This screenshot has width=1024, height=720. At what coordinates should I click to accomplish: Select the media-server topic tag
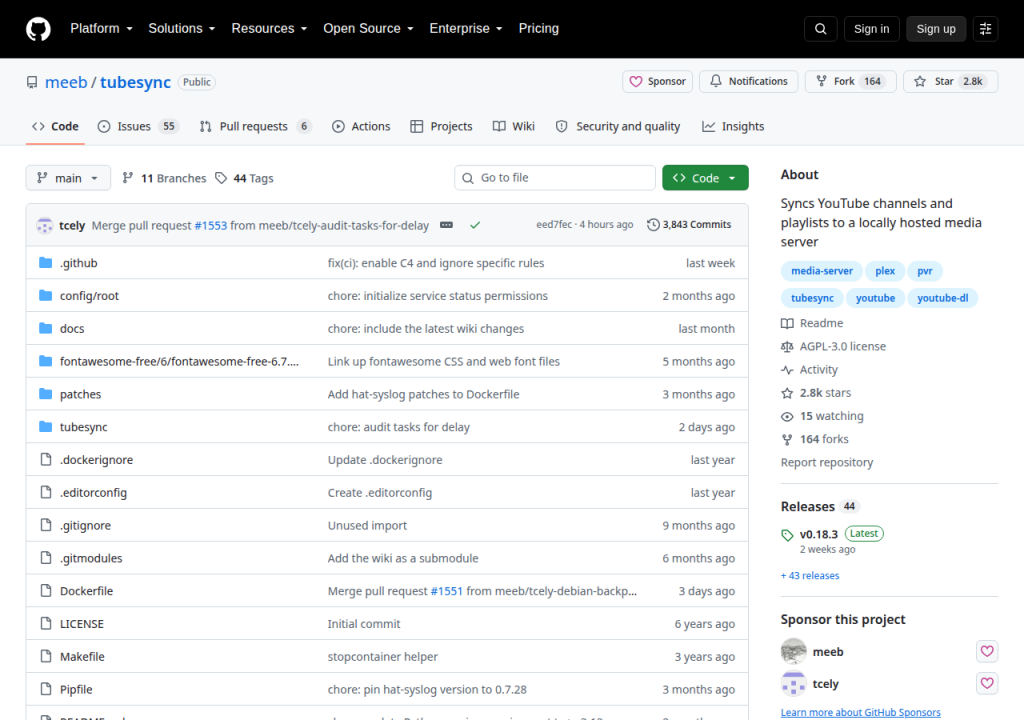822,271
